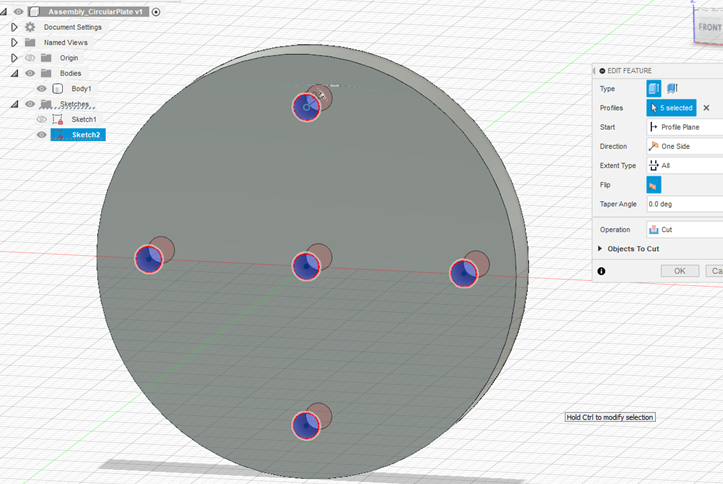
Task: Select Sketch2 in the browser tree
Action: click(x=85, y=134)
